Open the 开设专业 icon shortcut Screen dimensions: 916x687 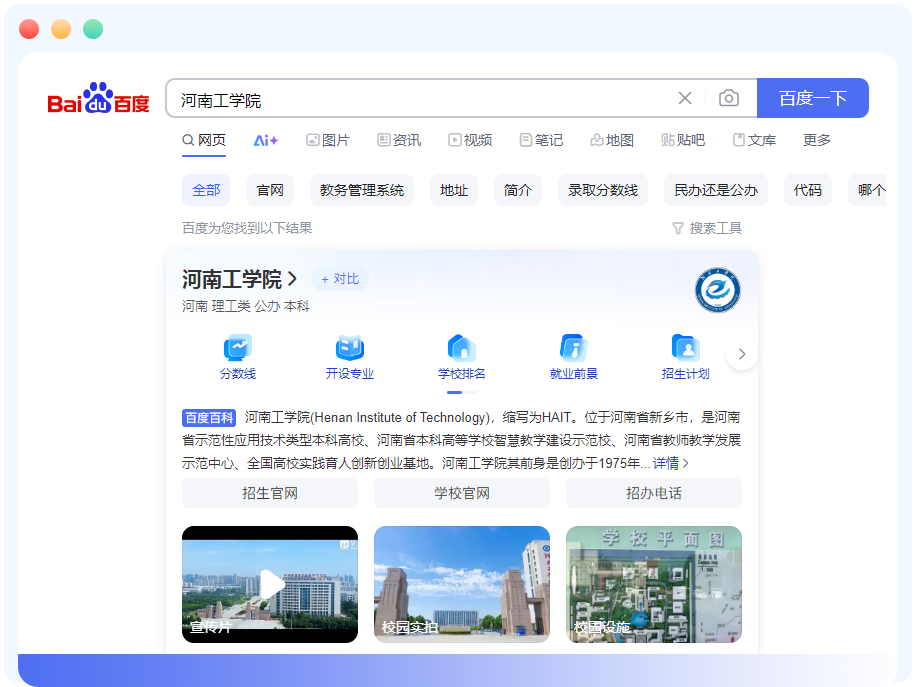[x=350, y=357]
